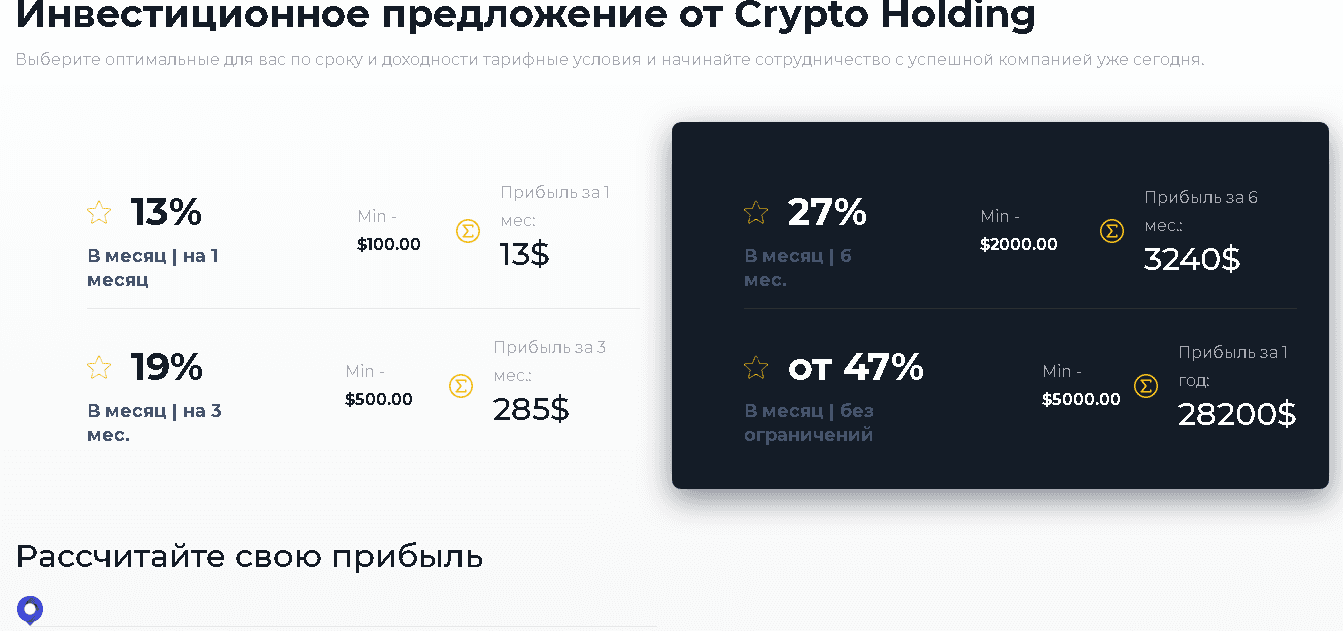
Task: Click the star icon beside the 47% plan
Action: tap(755, 367)
